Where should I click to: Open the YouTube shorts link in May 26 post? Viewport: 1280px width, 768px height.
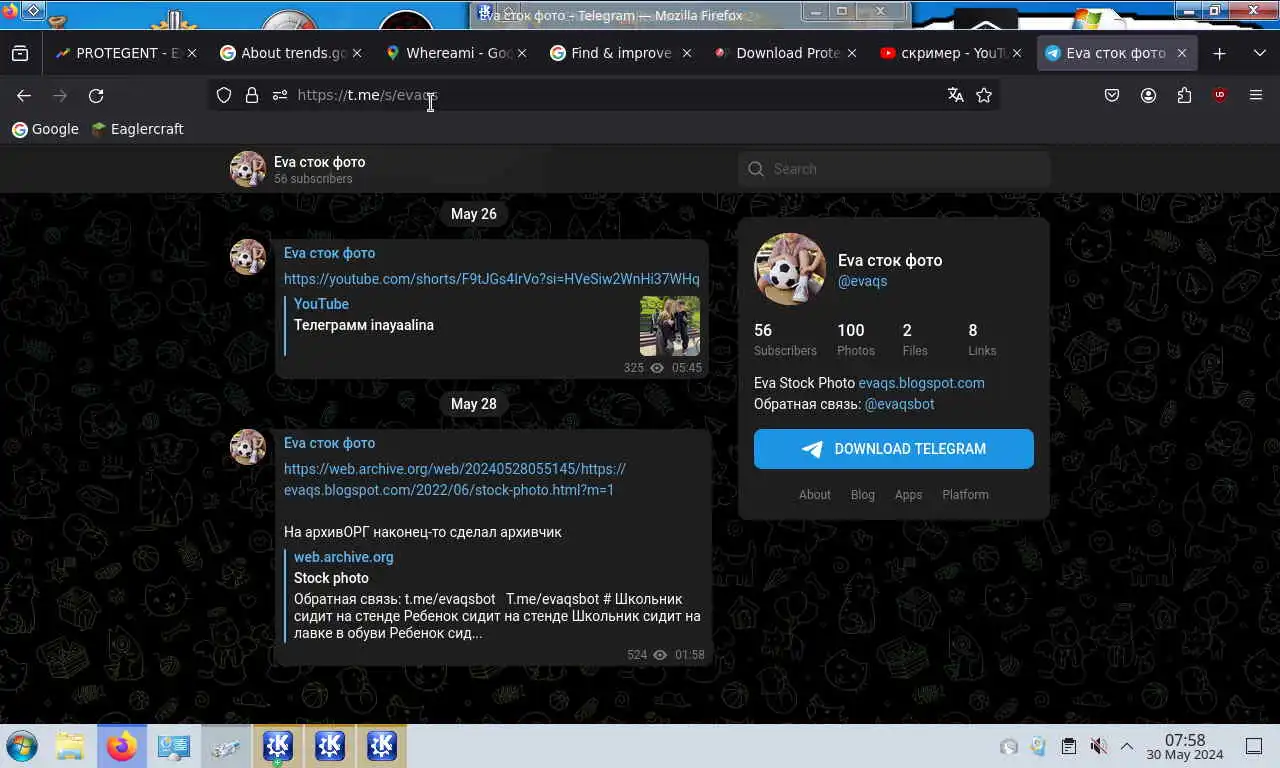(492, 279)
